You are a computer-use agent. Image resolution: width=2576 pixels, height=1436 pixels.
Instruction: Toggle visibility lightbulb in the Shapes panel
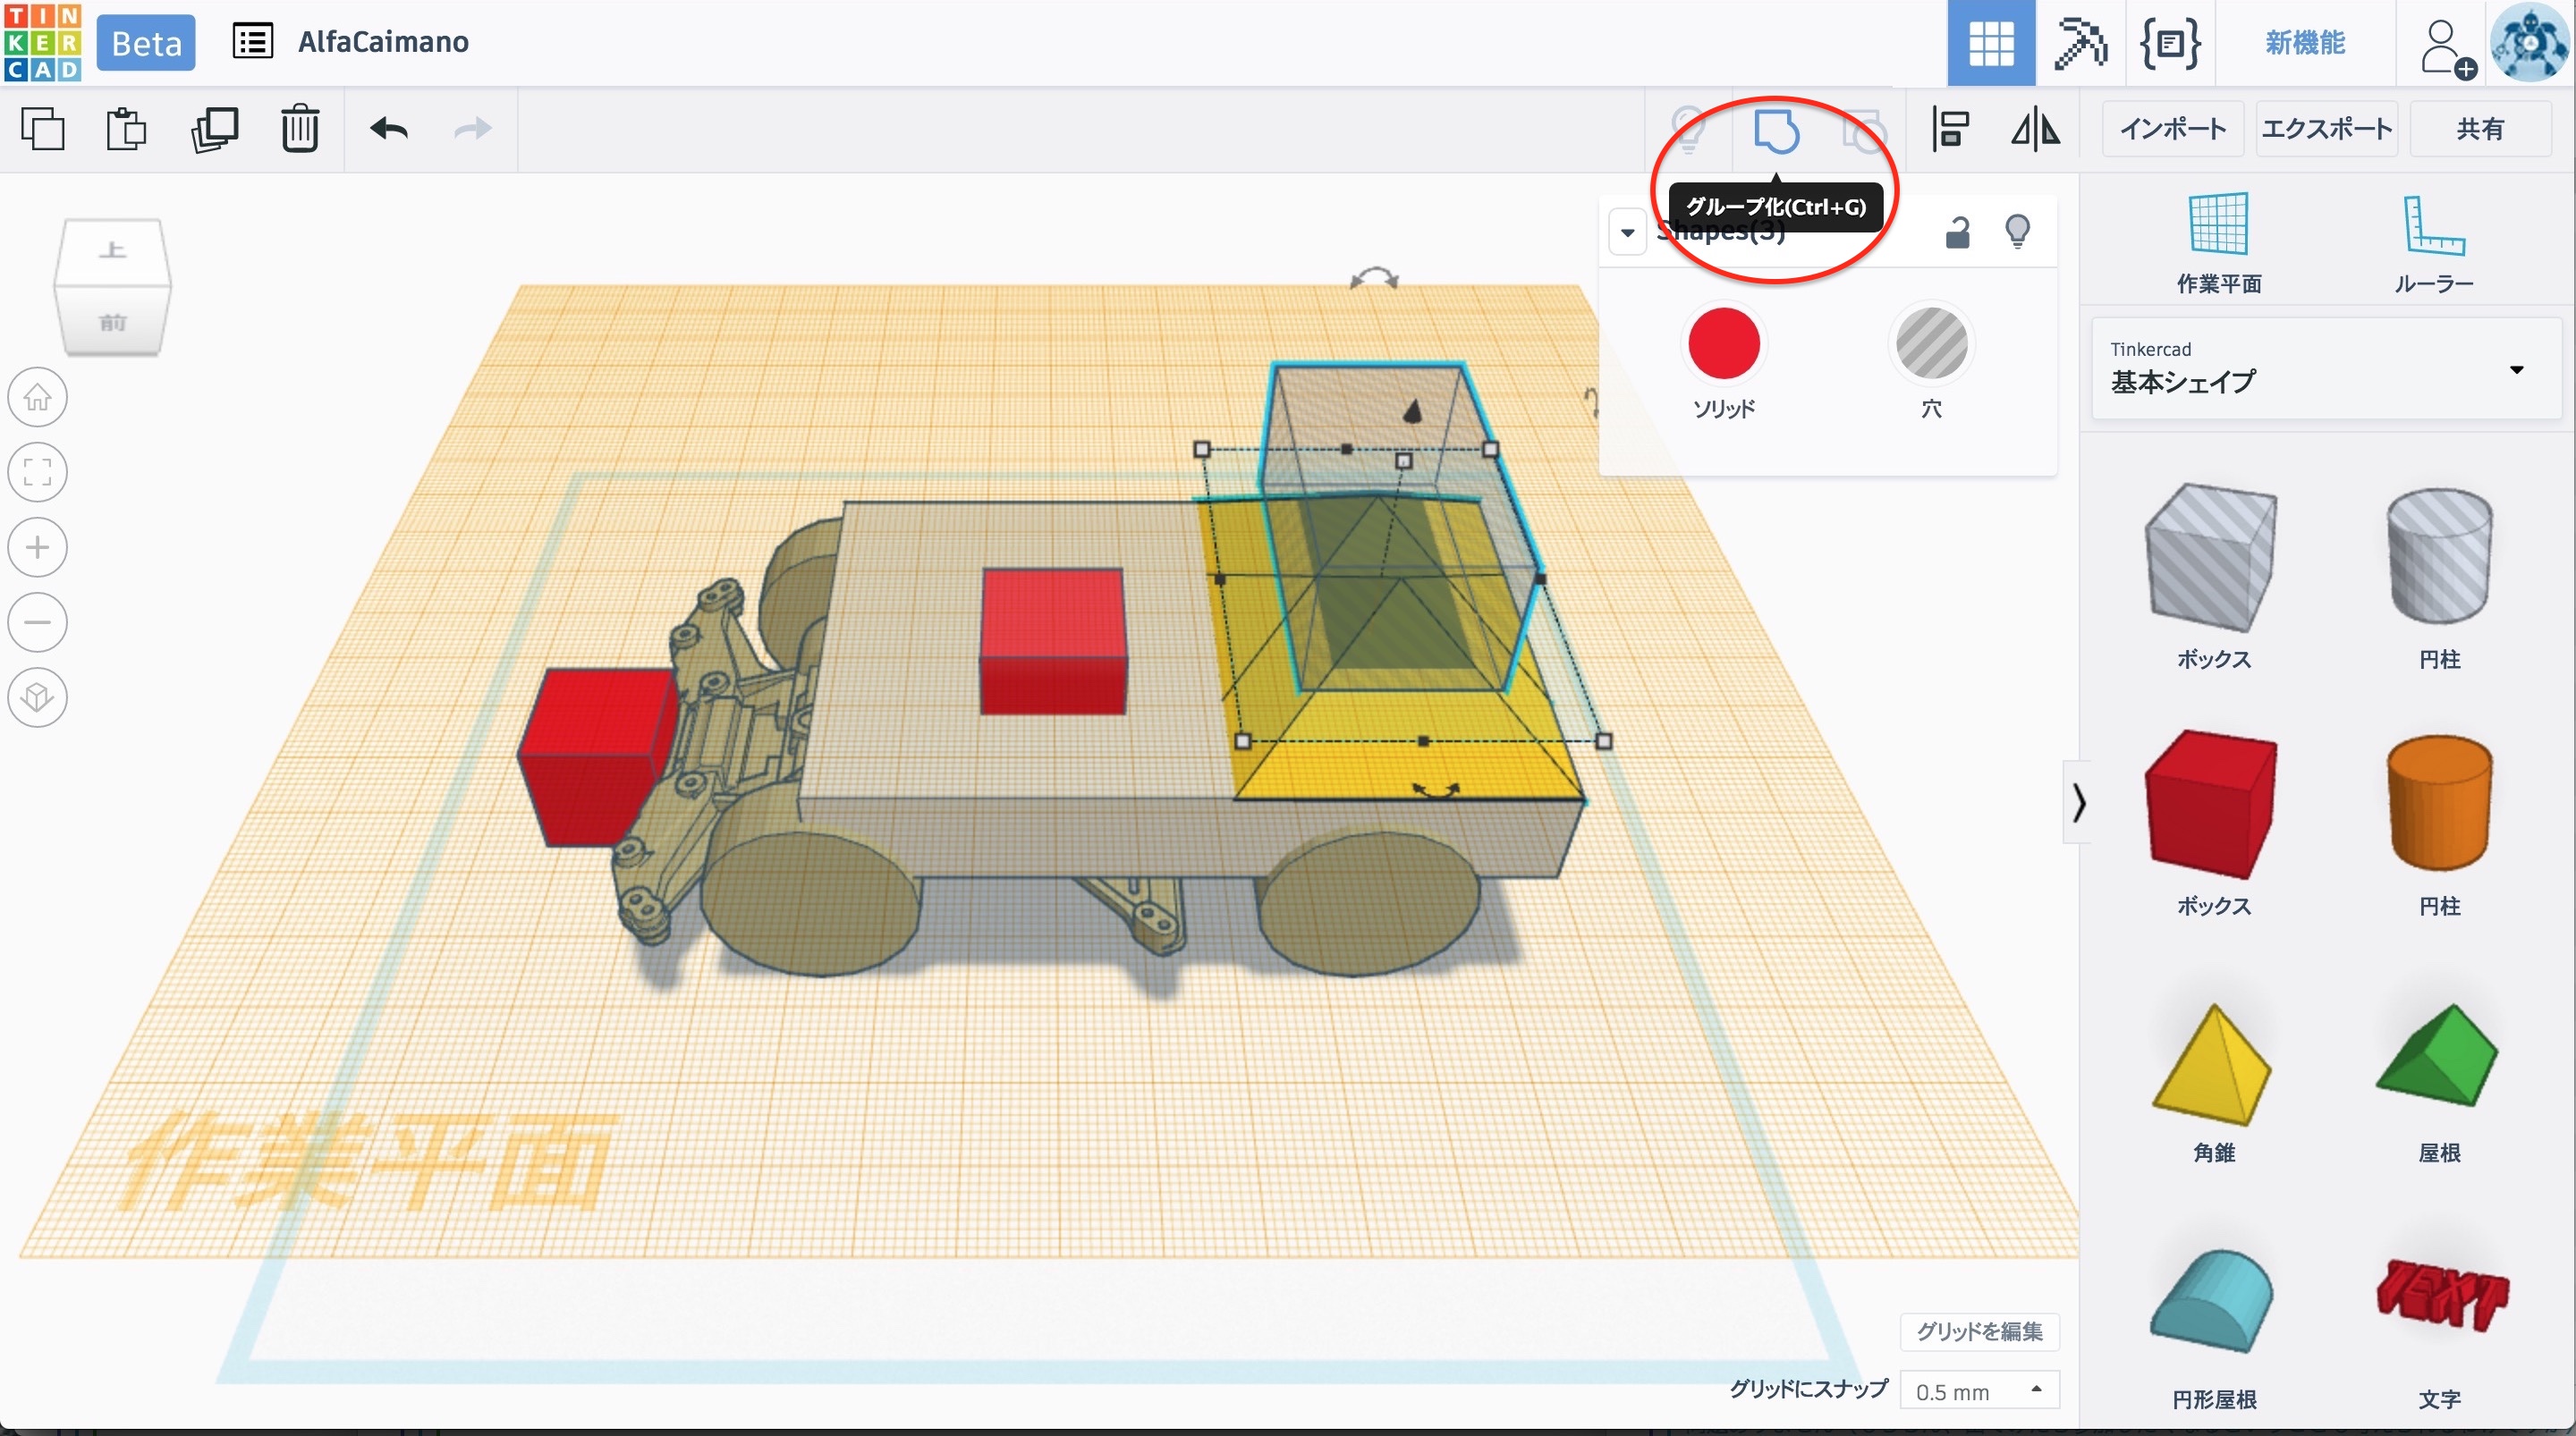click(x=2017, y=232)
